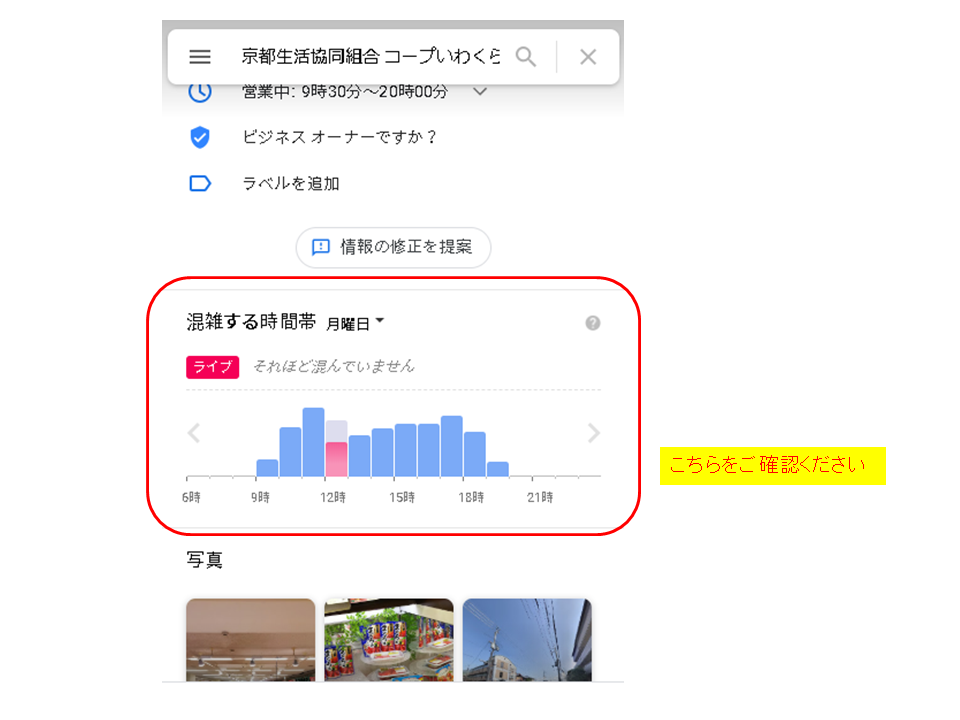Click the 21時 axis label

click(x=540, y=497)
